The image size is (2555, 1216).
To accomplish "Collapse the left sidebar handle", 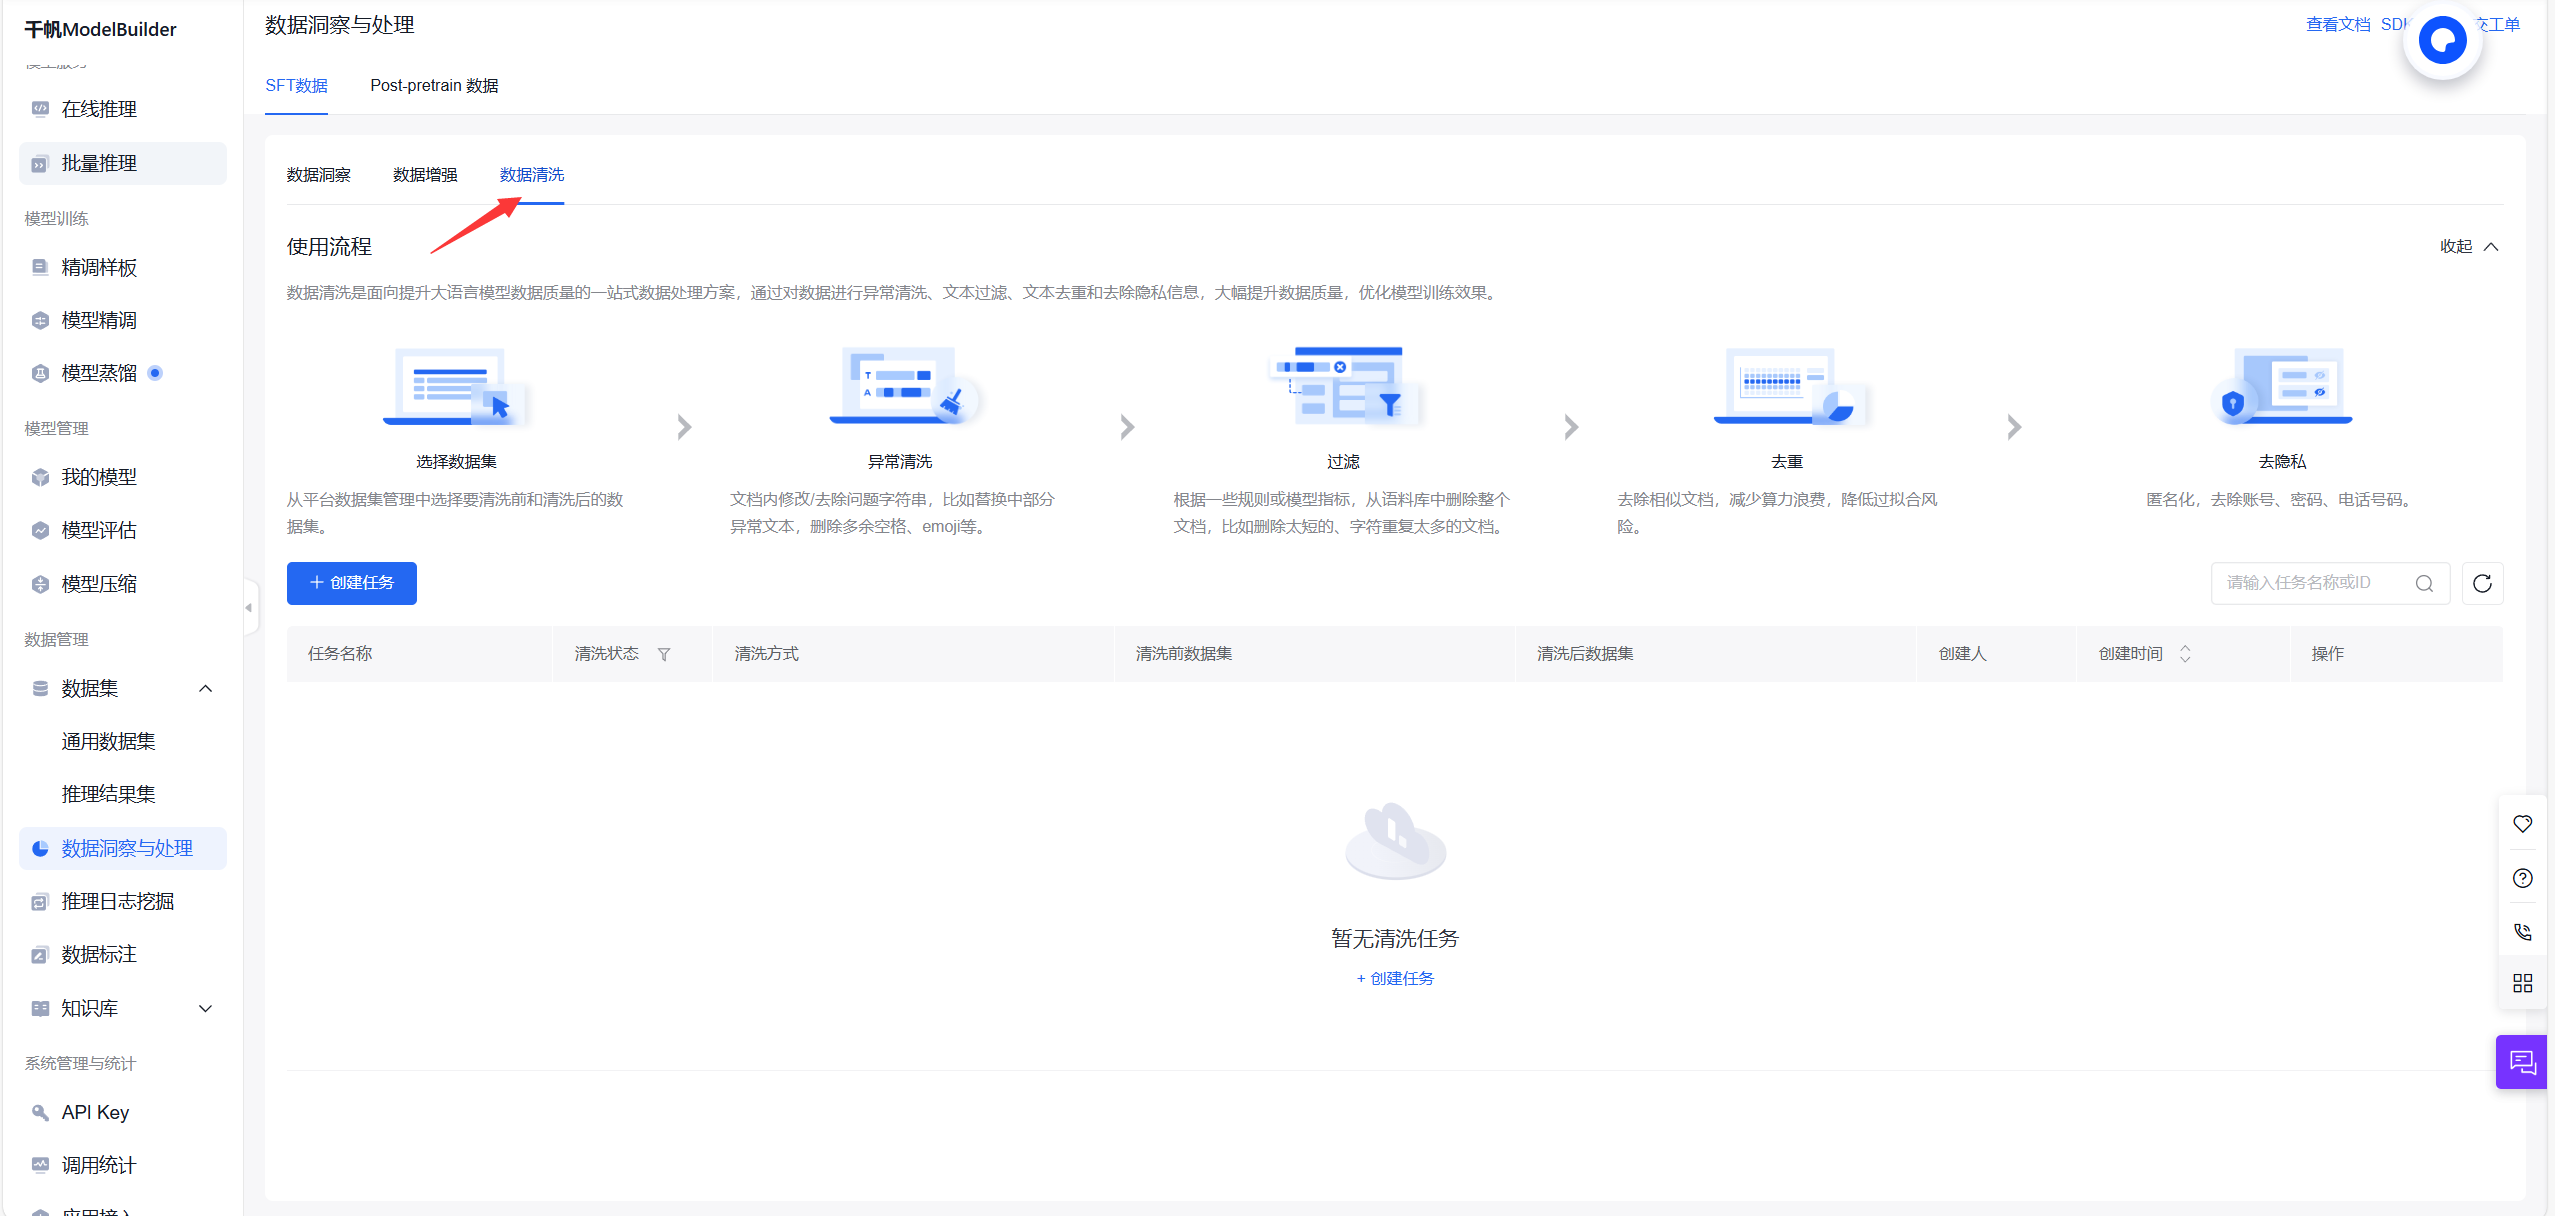I will point(249,607).
